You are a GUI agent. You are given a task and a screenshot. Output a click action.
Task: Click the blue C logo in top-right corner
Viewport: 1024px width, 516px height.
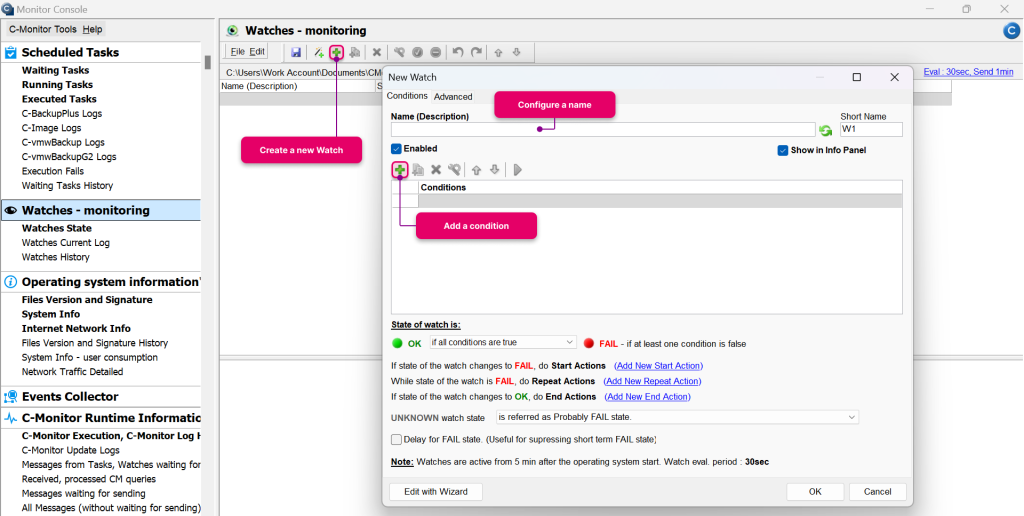tap(1010, 31)
